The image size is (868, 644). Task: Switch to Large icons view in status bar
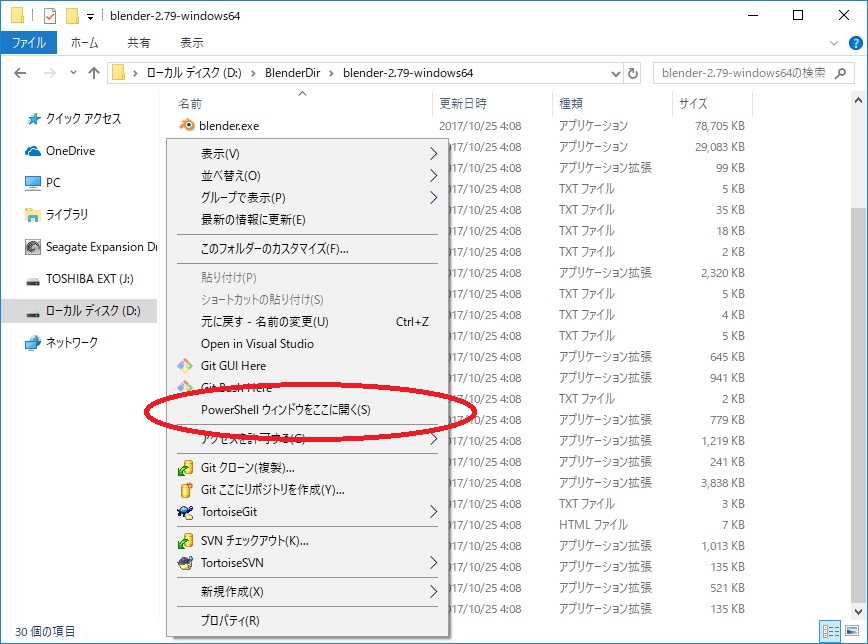pos(852,631)
